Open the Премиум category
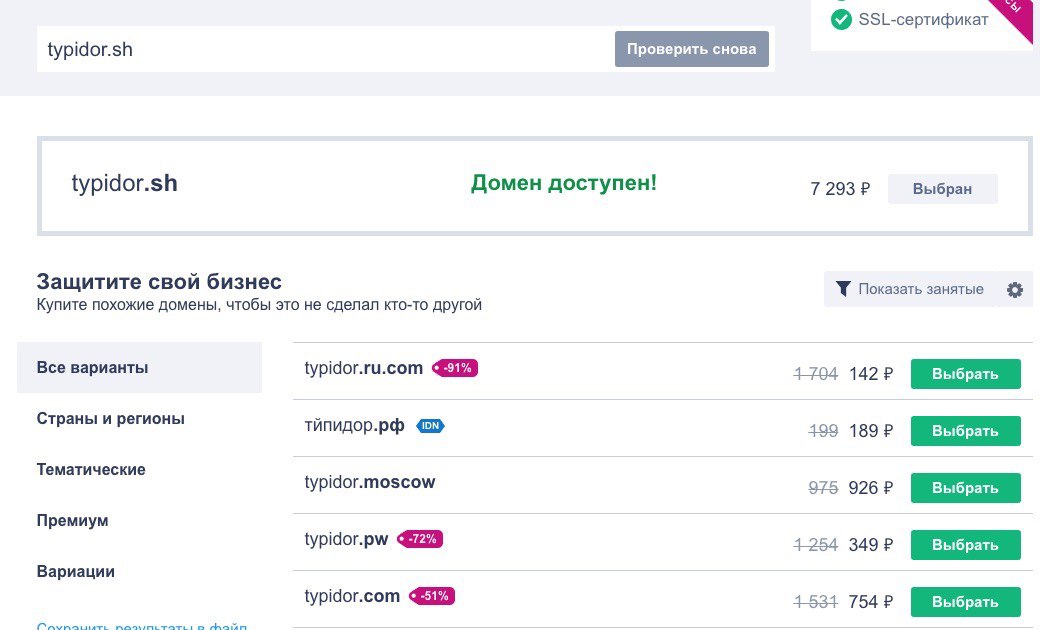 pos(73,521)
